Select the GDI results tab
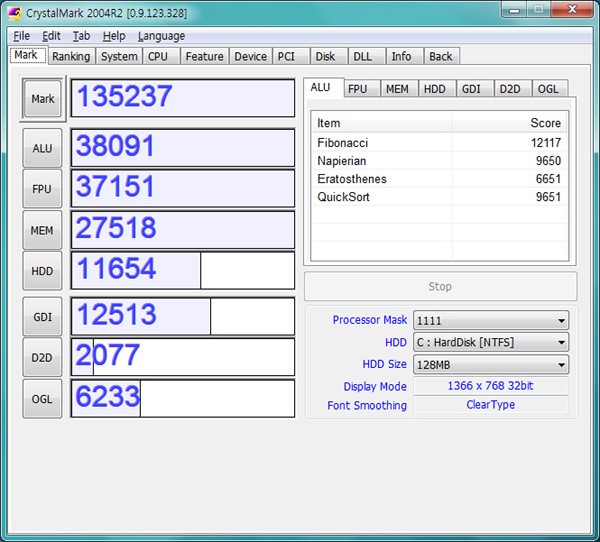Image resolution: width=600 pixels, height=542 pixels. point(475,89)
